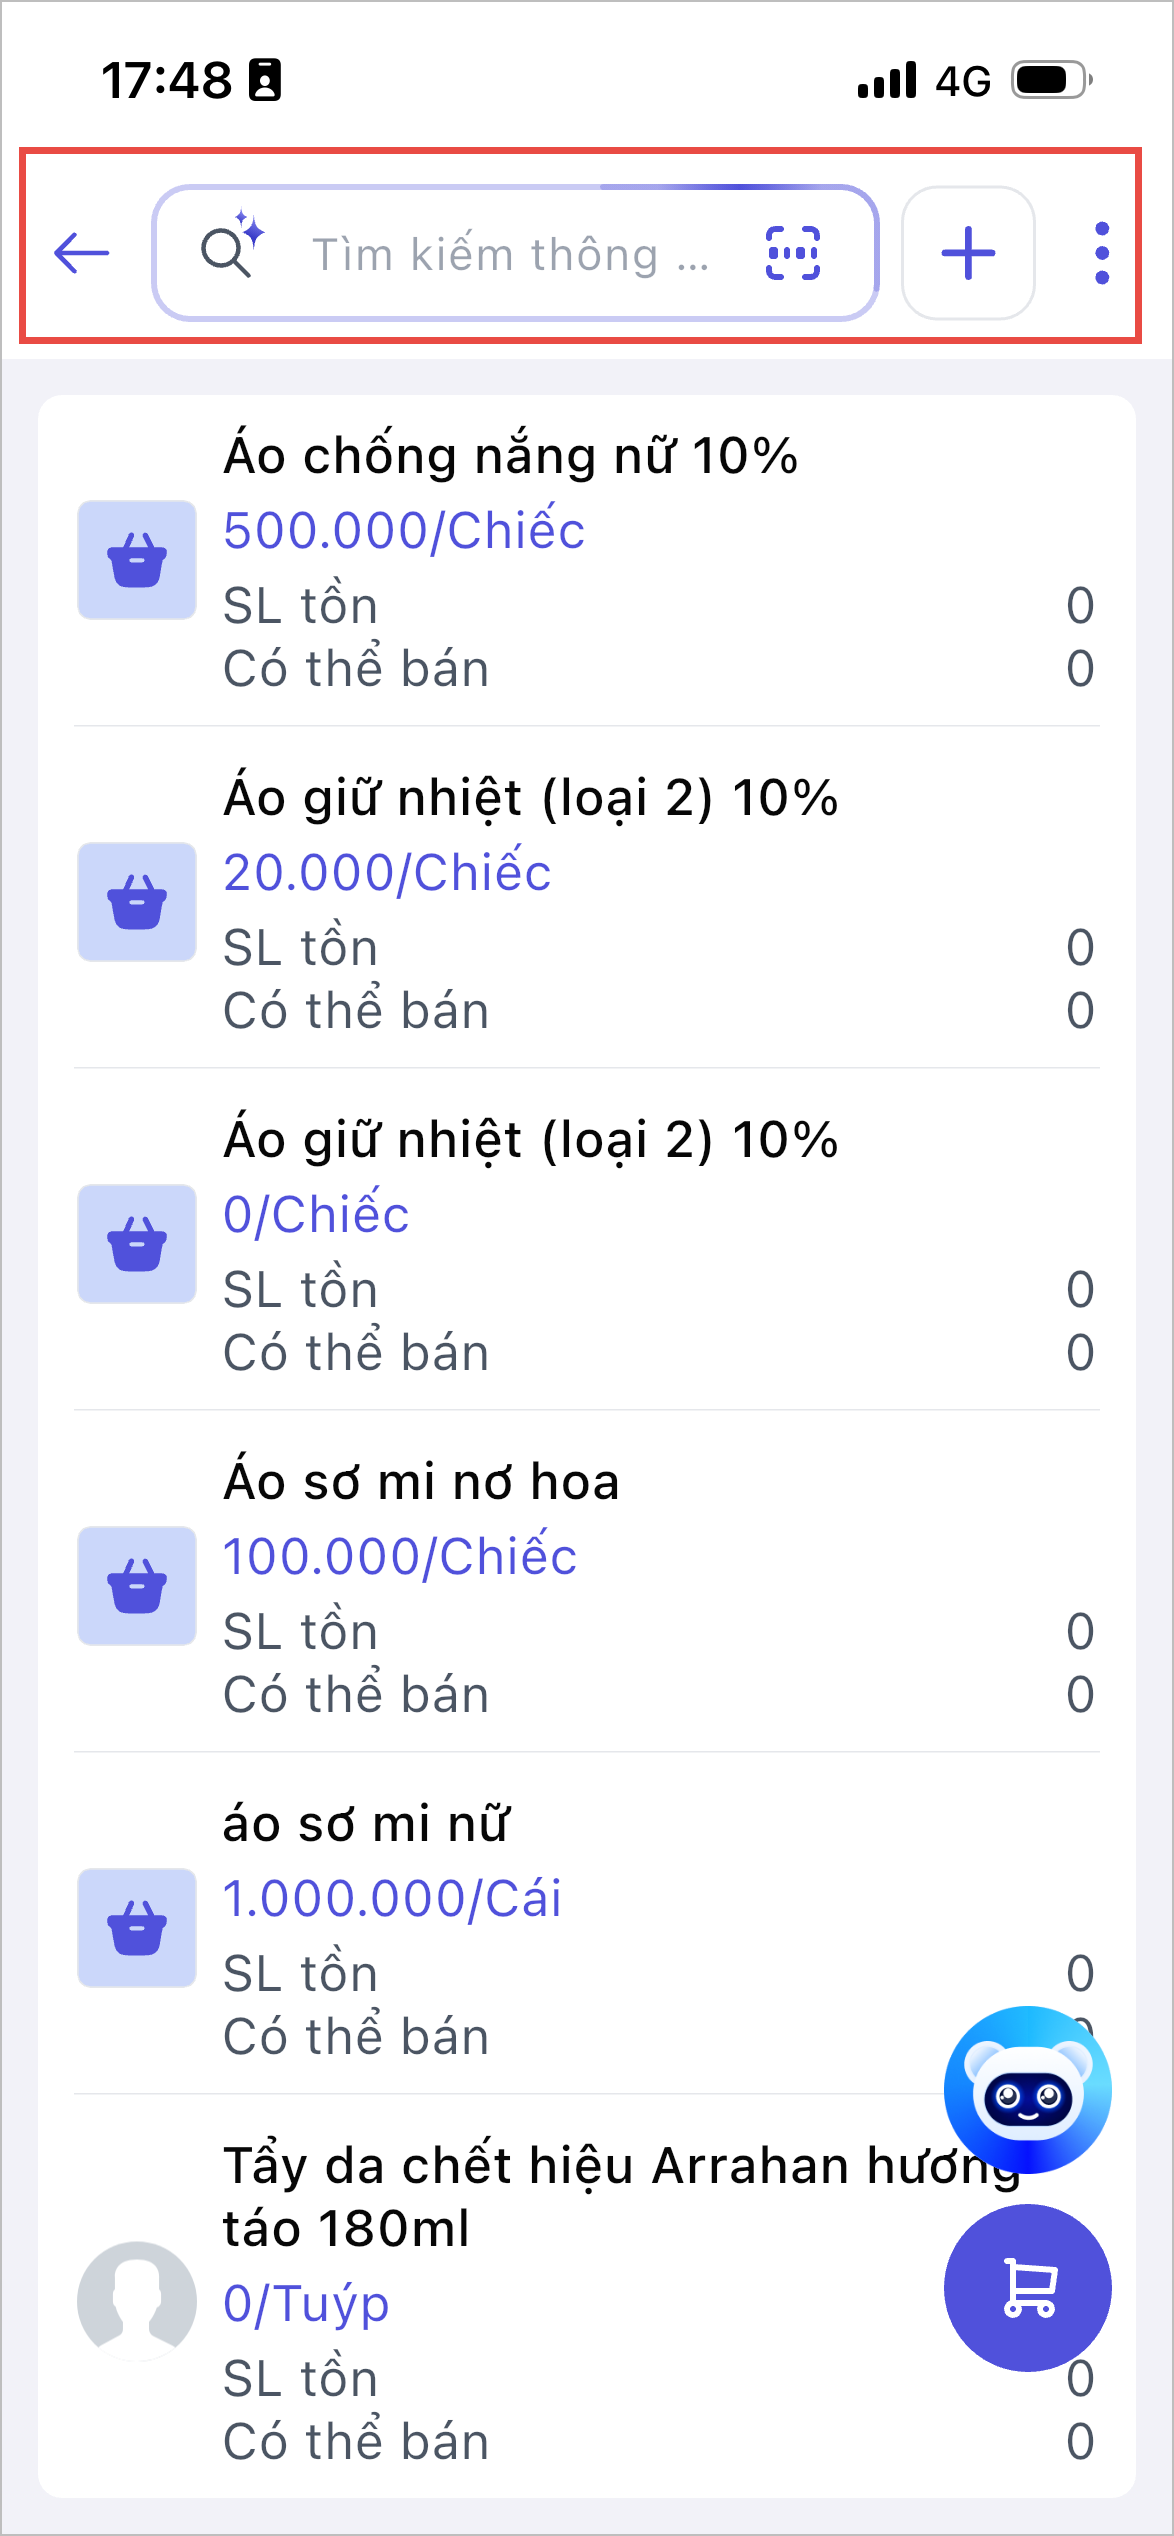Tap basket icon of Áo chống nắng nữ
This screenshot has width=1174, height=2536.
[137, 560]
